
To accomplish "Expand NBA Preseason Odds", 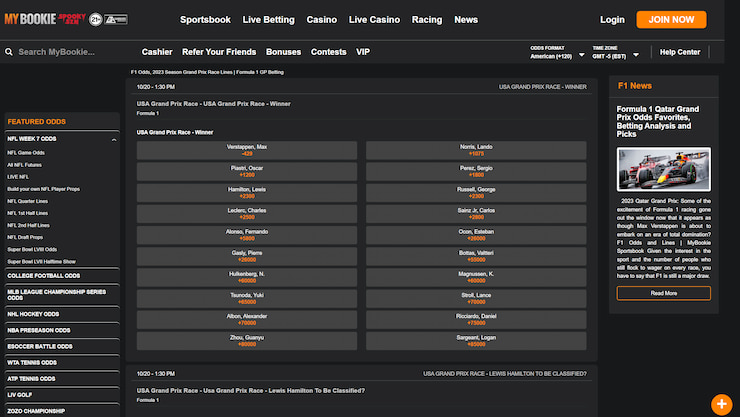I will coord(62,330).
